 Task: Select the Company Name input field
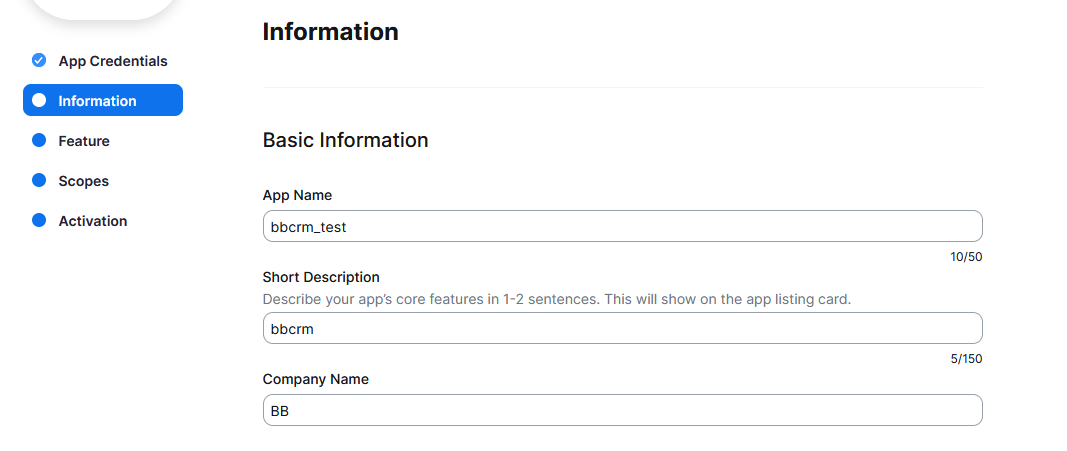(x=622, y=410)
